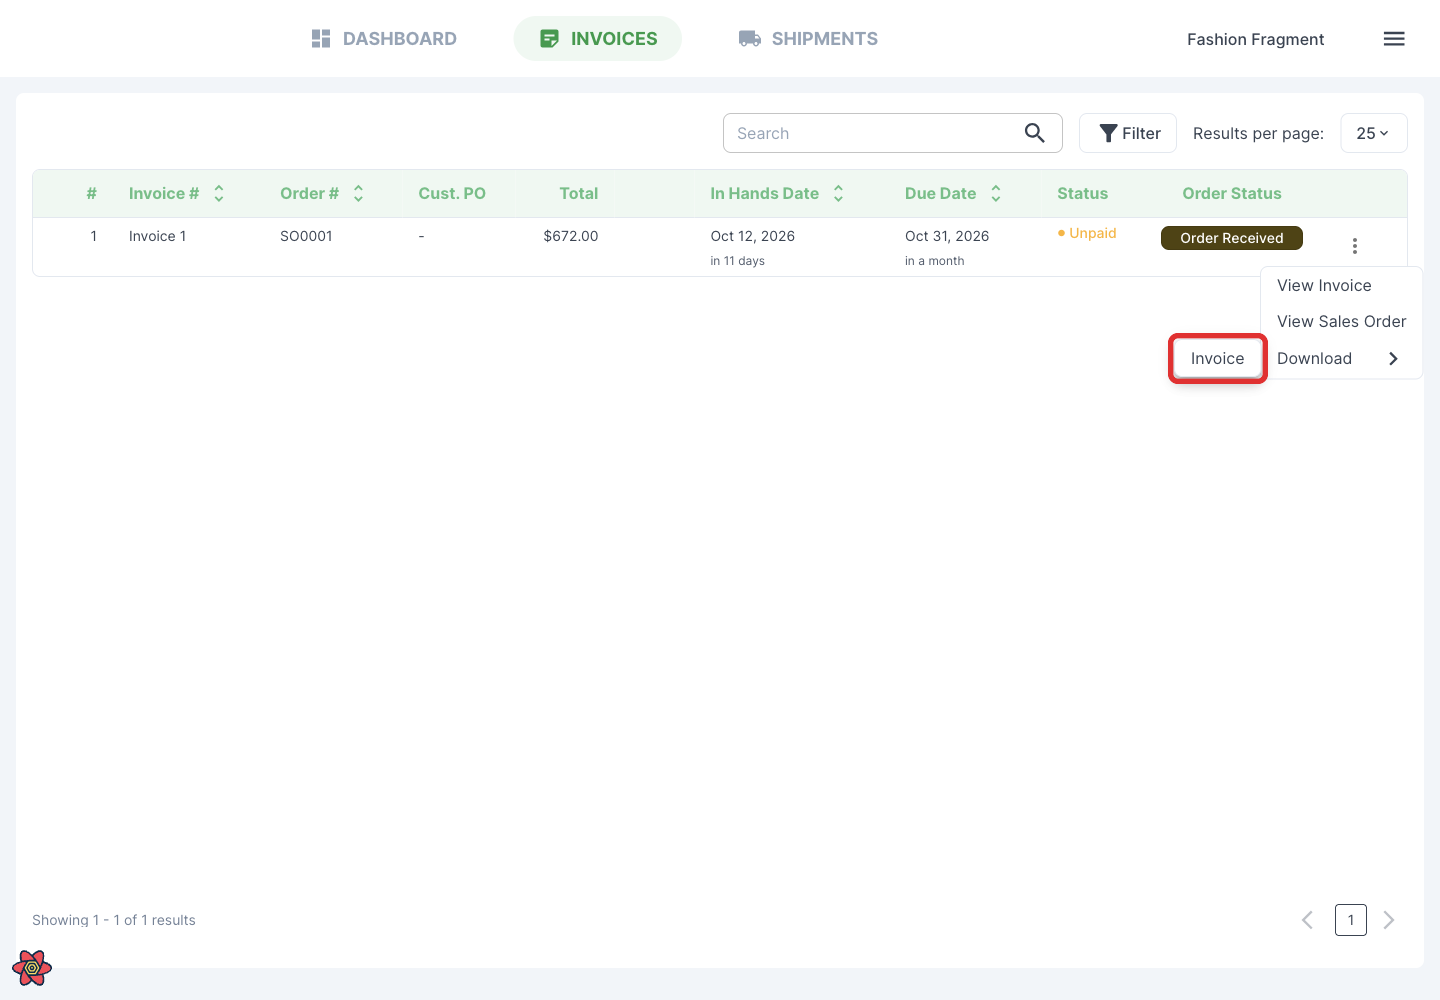The image size is (1440, 1000).
Task: Go to next page arrow
Action: click(x=1389, y=920)
